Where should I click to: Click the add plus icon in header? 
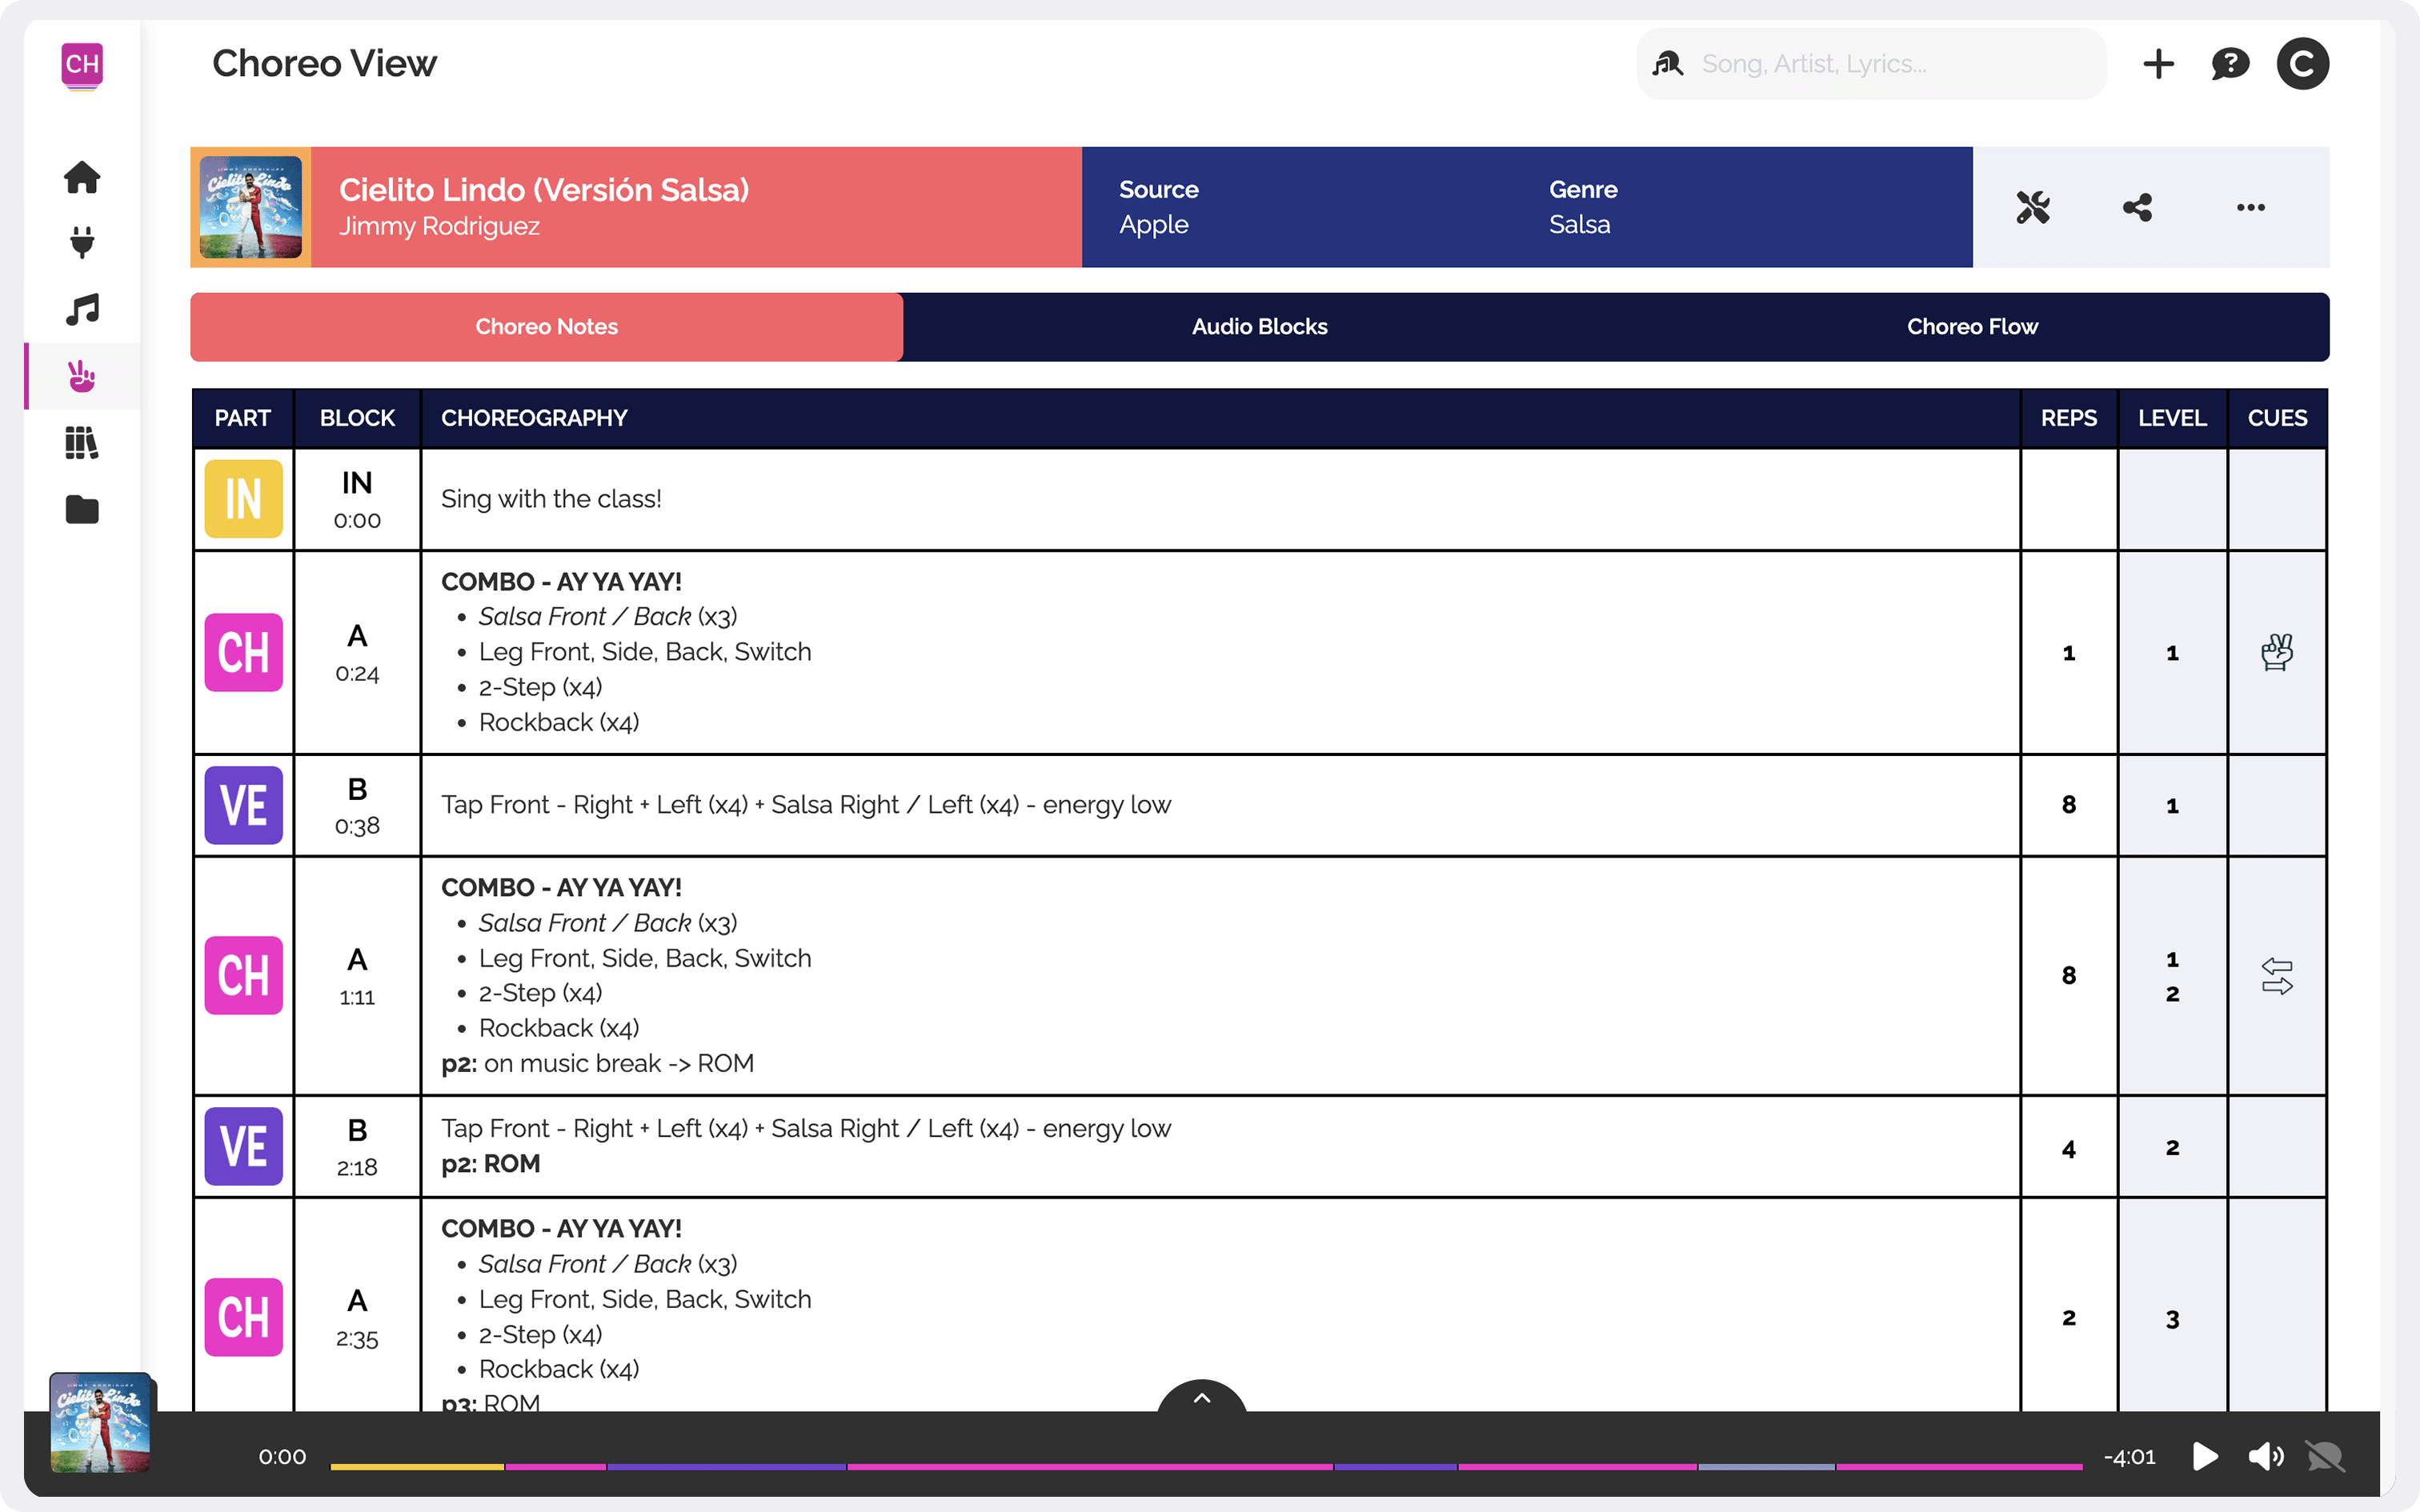[2158, 64]
